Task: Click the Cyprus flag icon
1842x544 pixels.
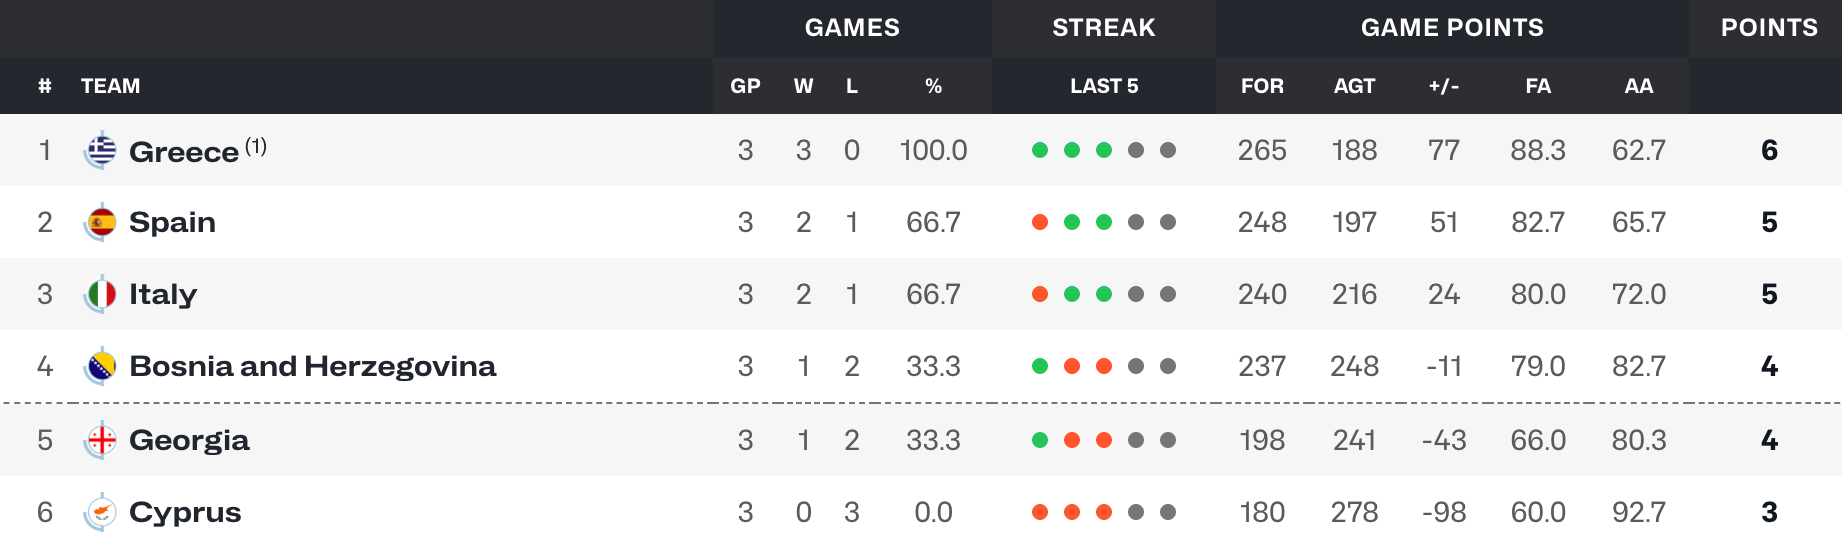Action: coord(101,512)
